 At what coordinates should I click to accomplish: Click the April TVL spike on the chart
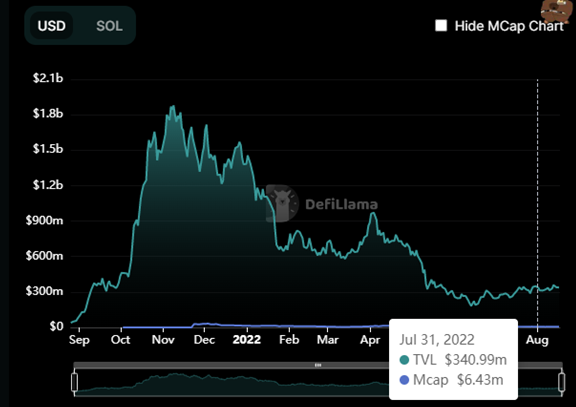click(373, 214)
